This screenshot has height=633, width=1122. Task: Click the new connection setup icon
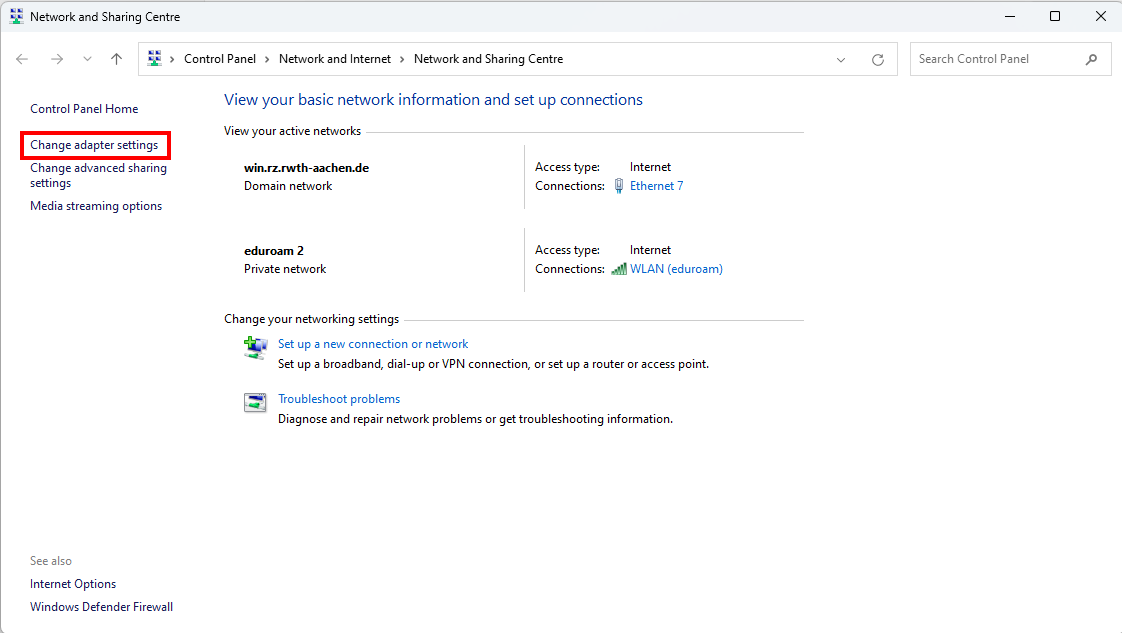(255, 348)
